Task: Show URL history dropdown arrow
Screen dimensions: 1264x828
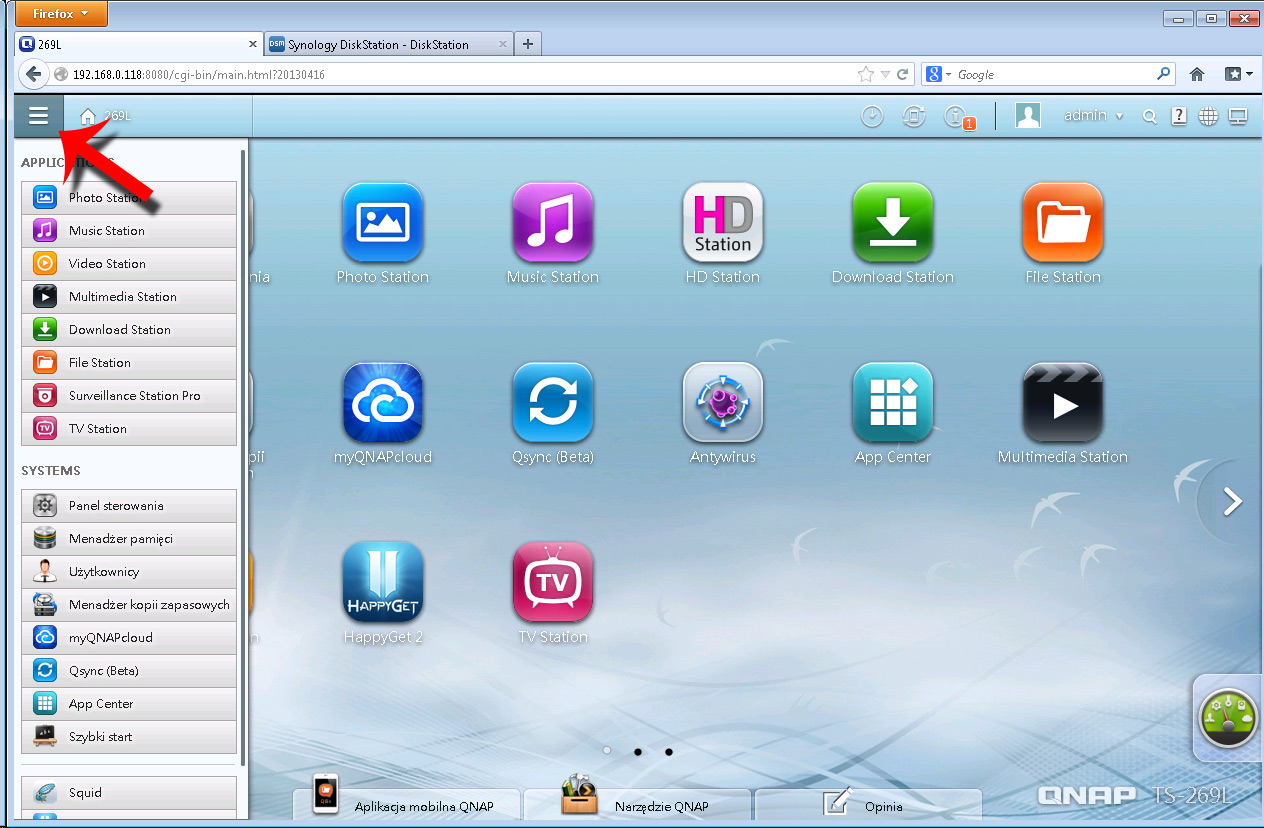Action: coord(885,74)
